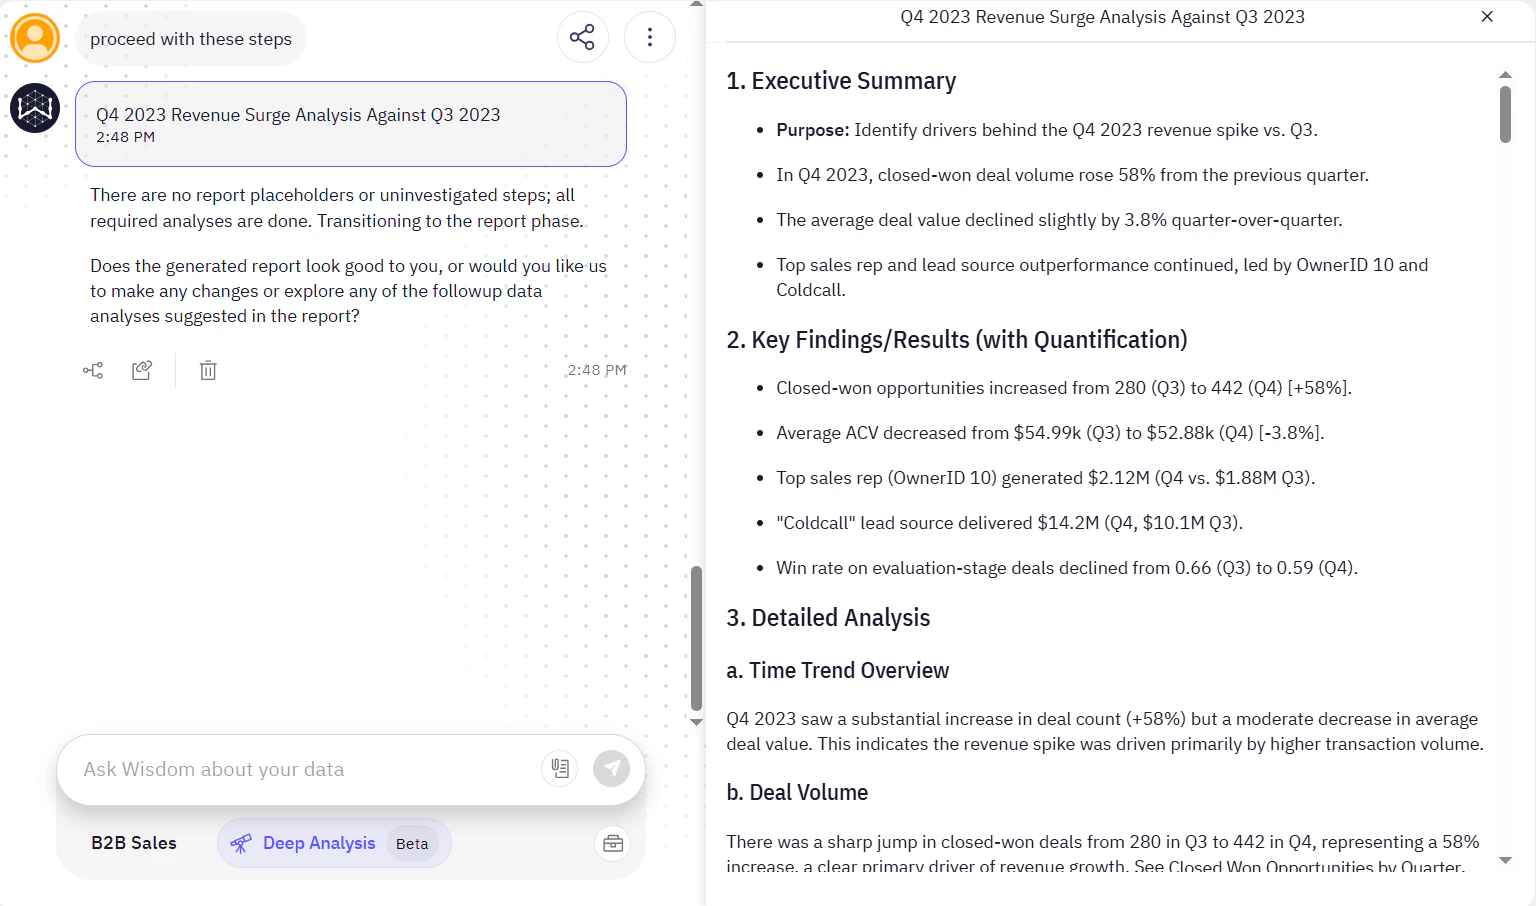This screenshot has height=906, width=1536.
Task: Close the revenue analysis report panel
Action: click(x=1487, y=17)
